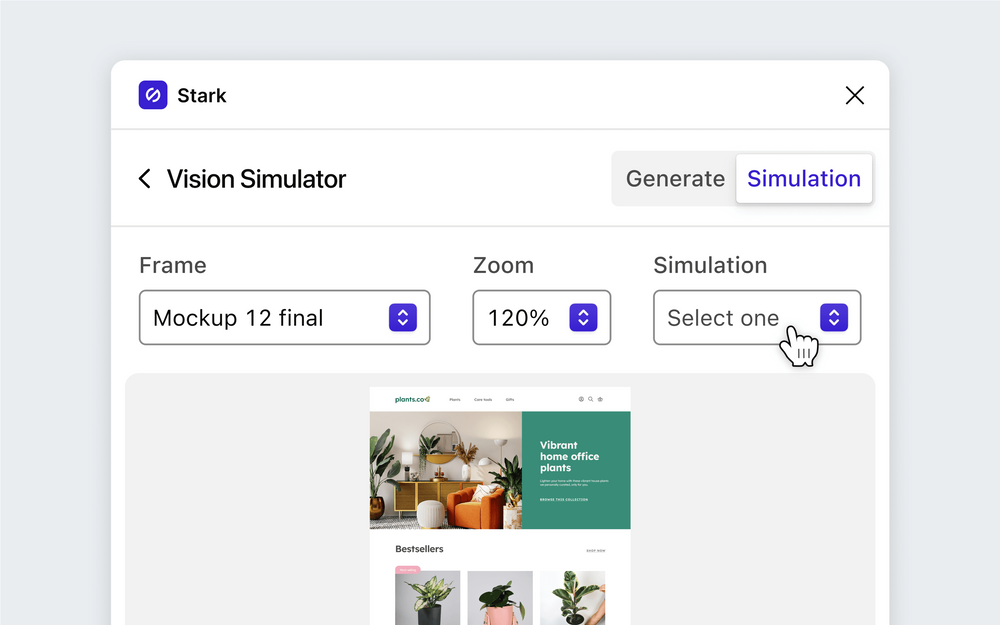Click the SHOP NOW link near Bestsellers
The width and height of the screenshot is (1000, 625).
(596, 549)
